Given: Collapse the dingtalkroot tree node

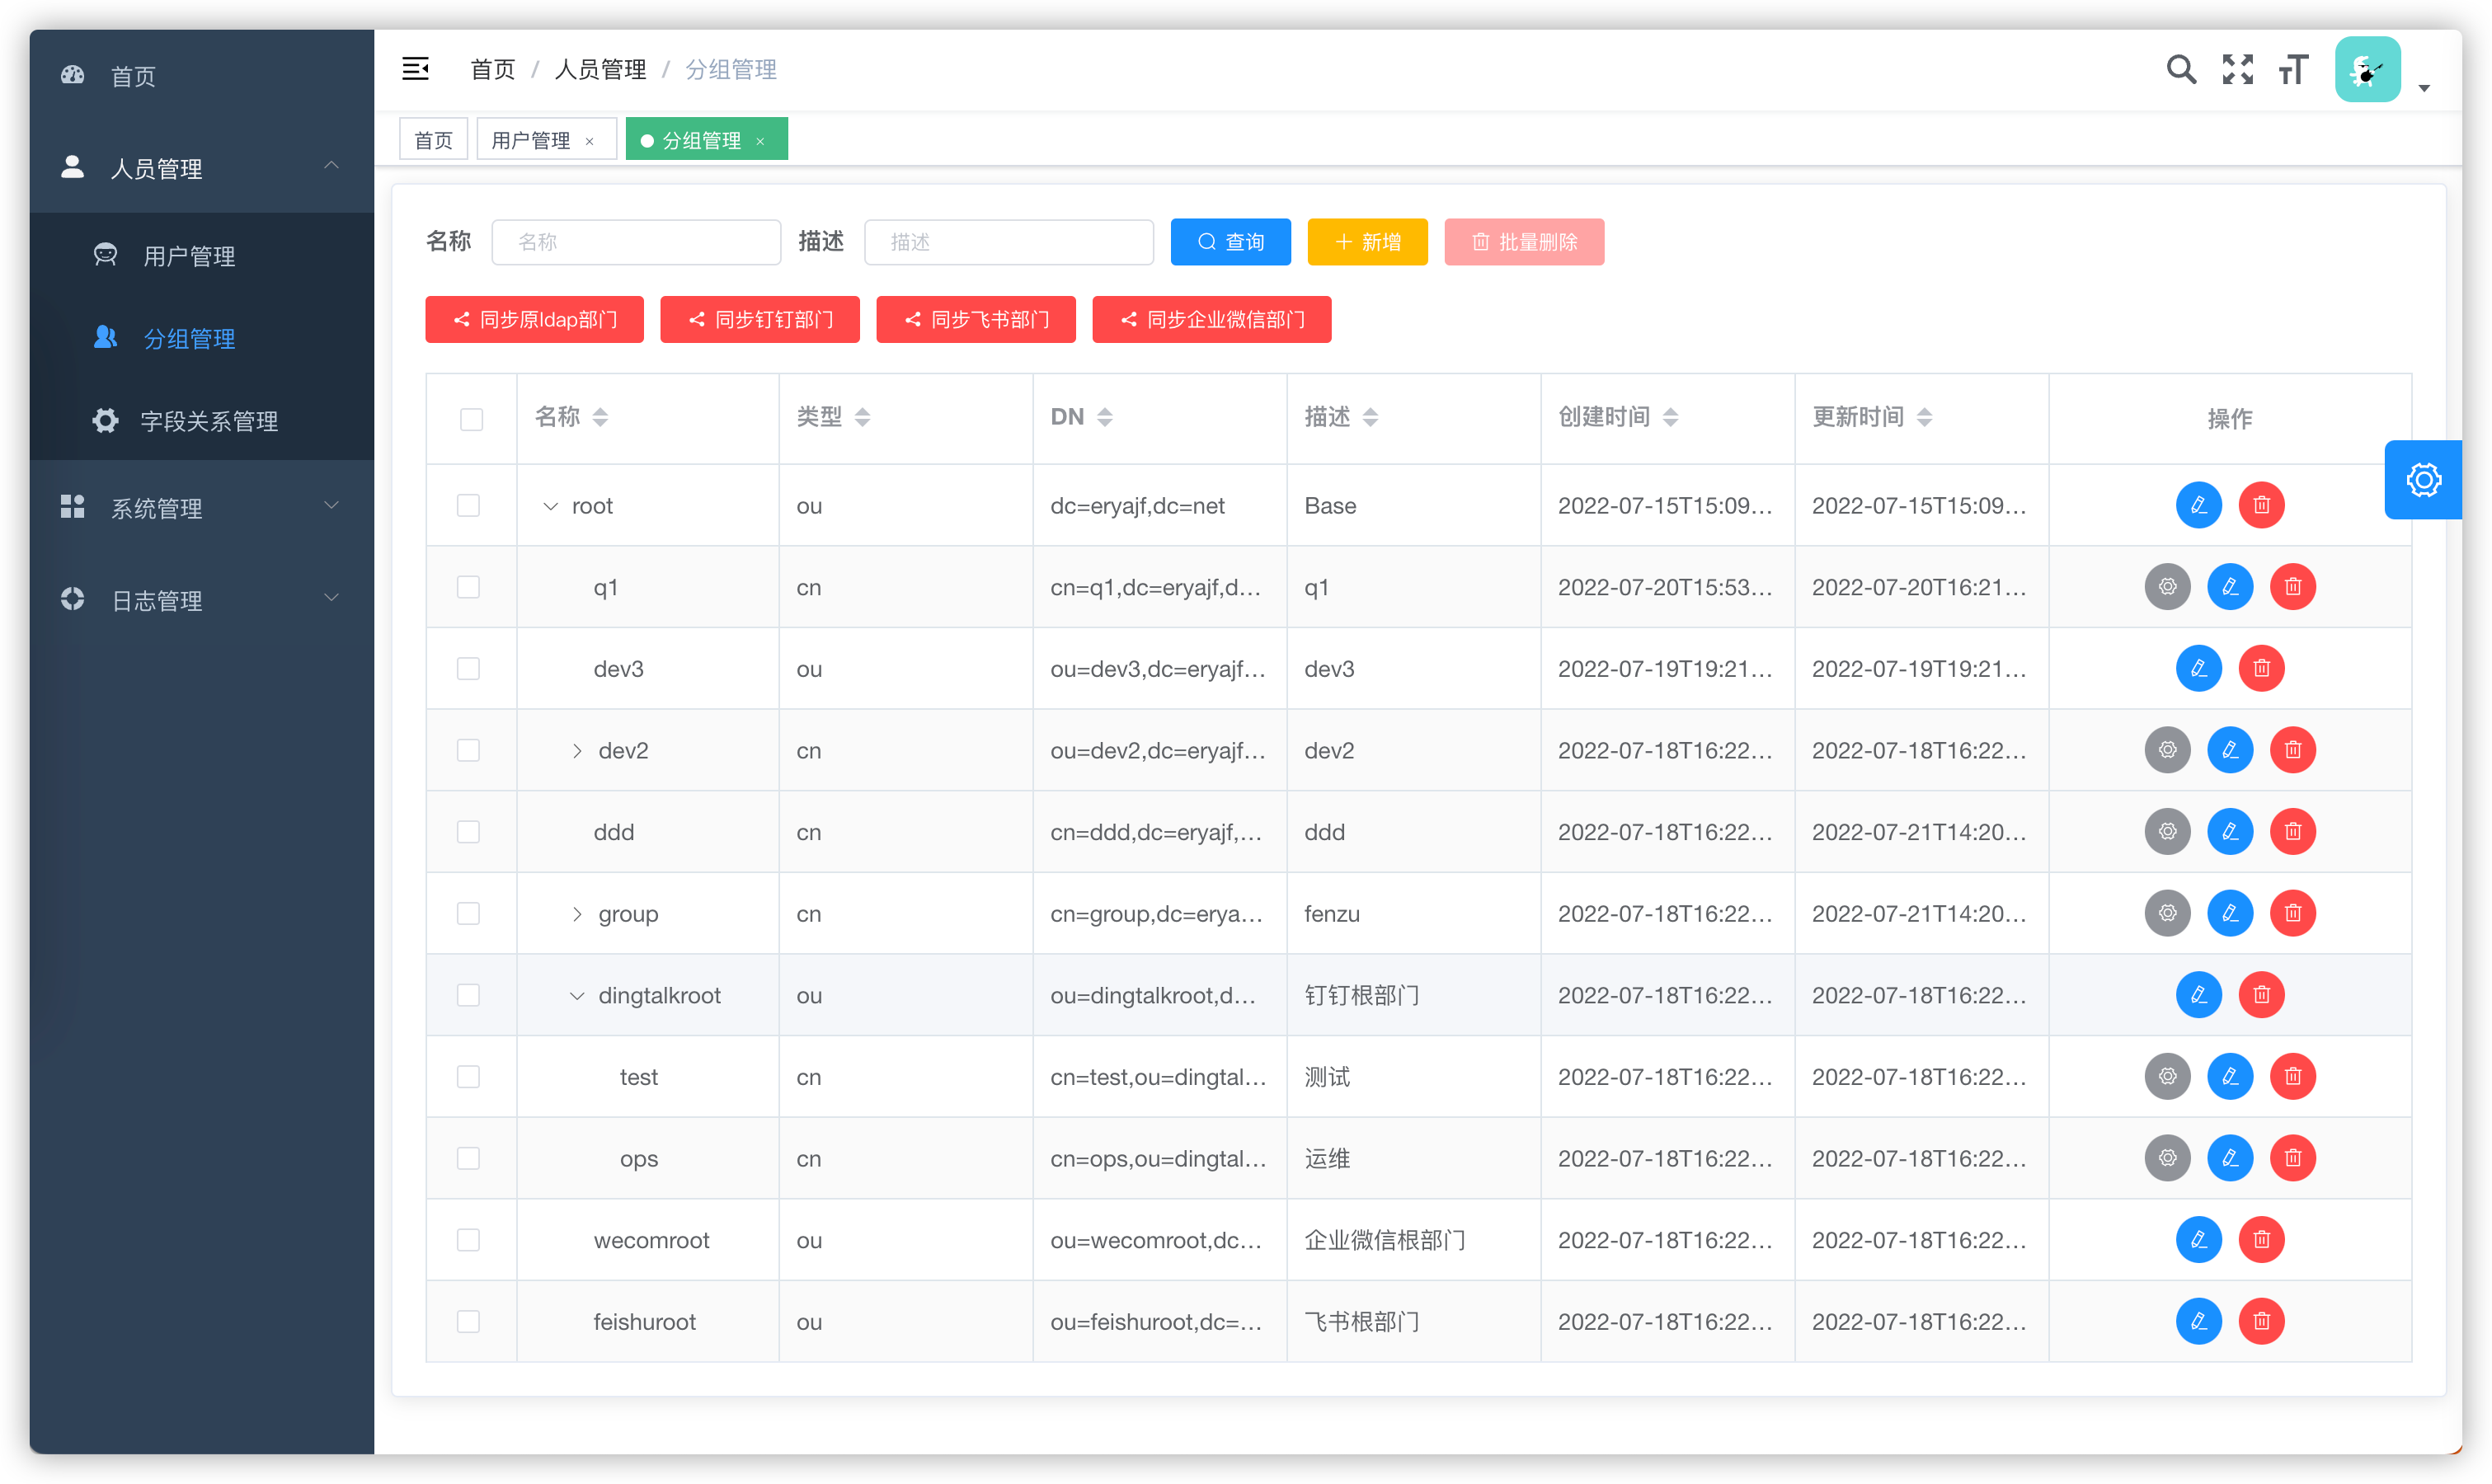Looking at the screenshot, I should point(577,995).
